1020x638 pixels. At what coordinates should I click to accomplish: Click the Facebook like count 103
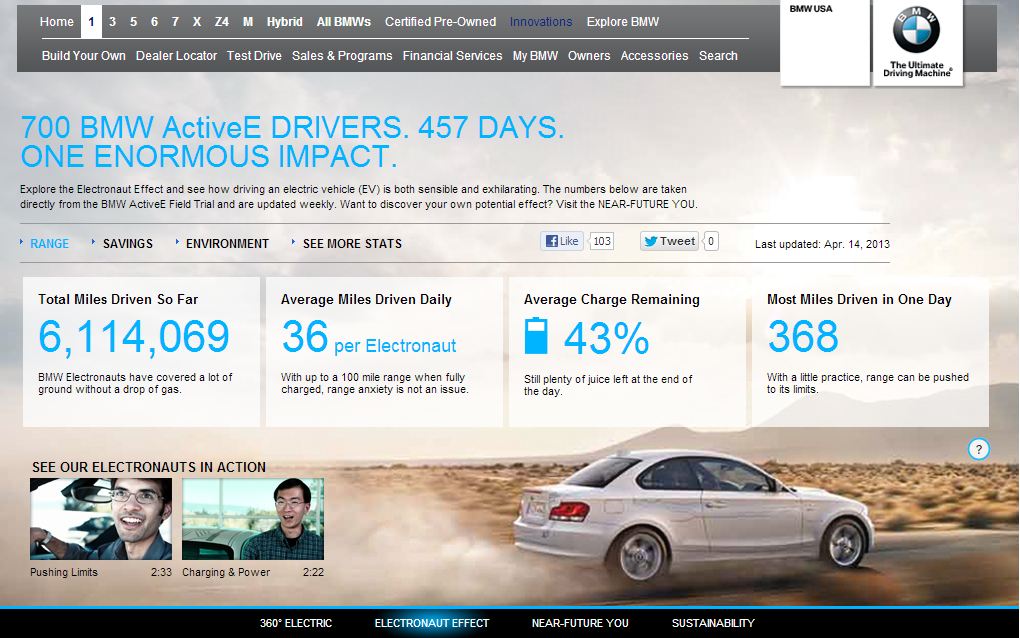click(601, 241)
